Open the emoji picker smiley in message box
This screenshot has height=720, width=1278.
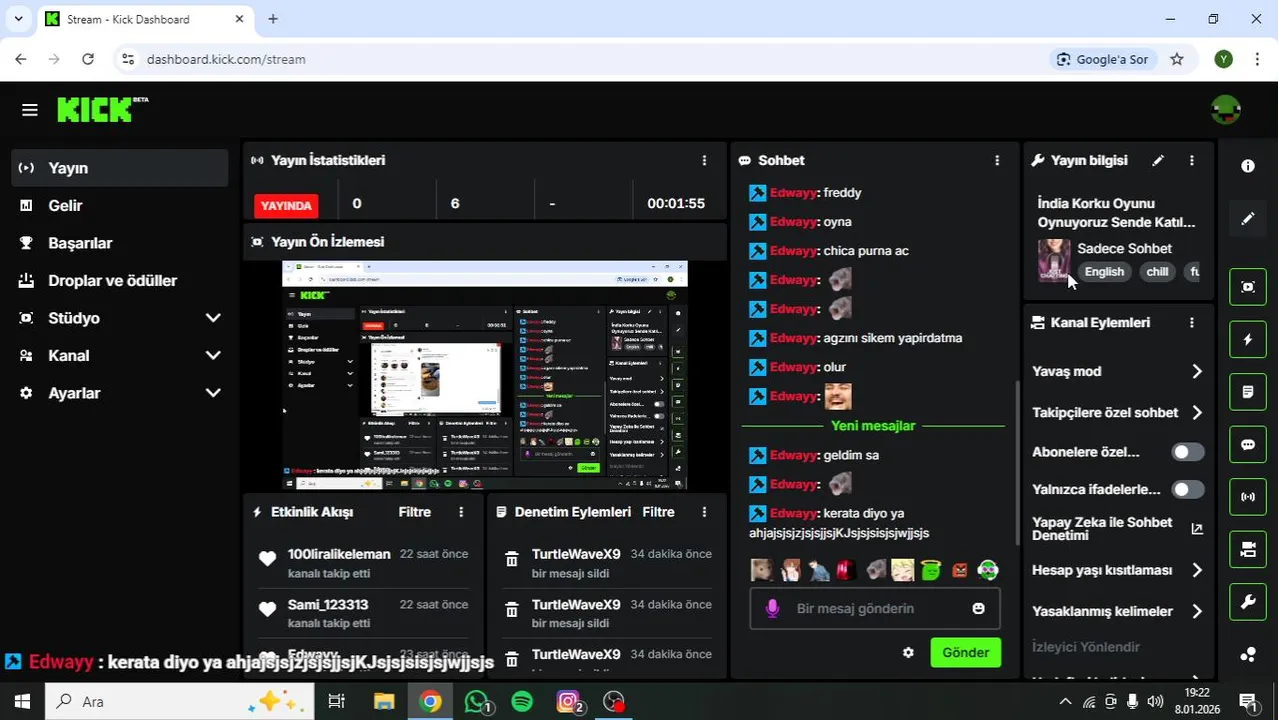coord(978,608)
